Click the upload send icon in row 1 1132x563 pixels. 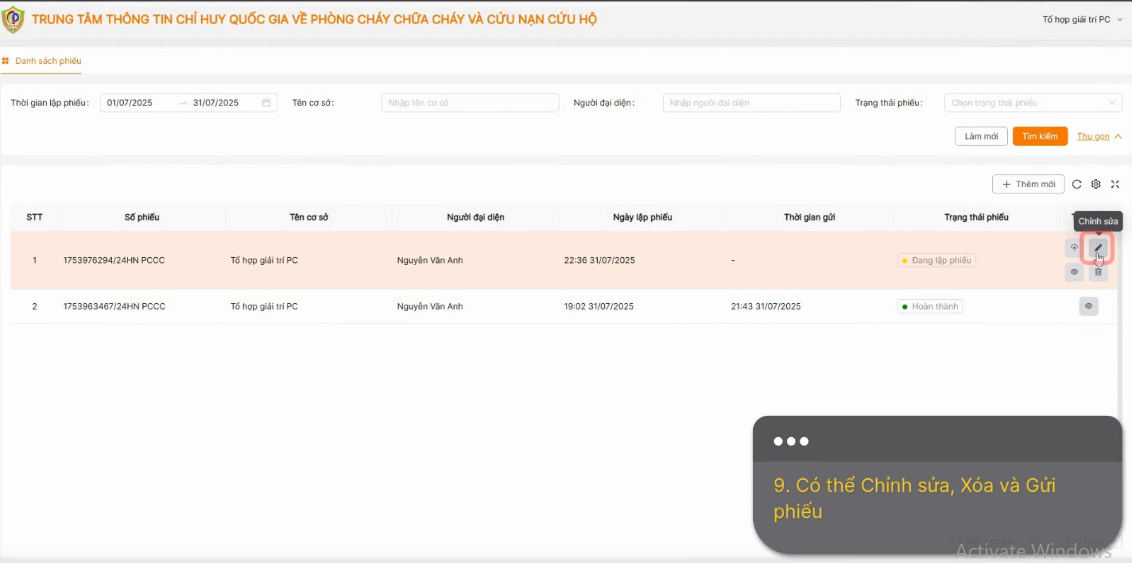tap(1074, 248)
